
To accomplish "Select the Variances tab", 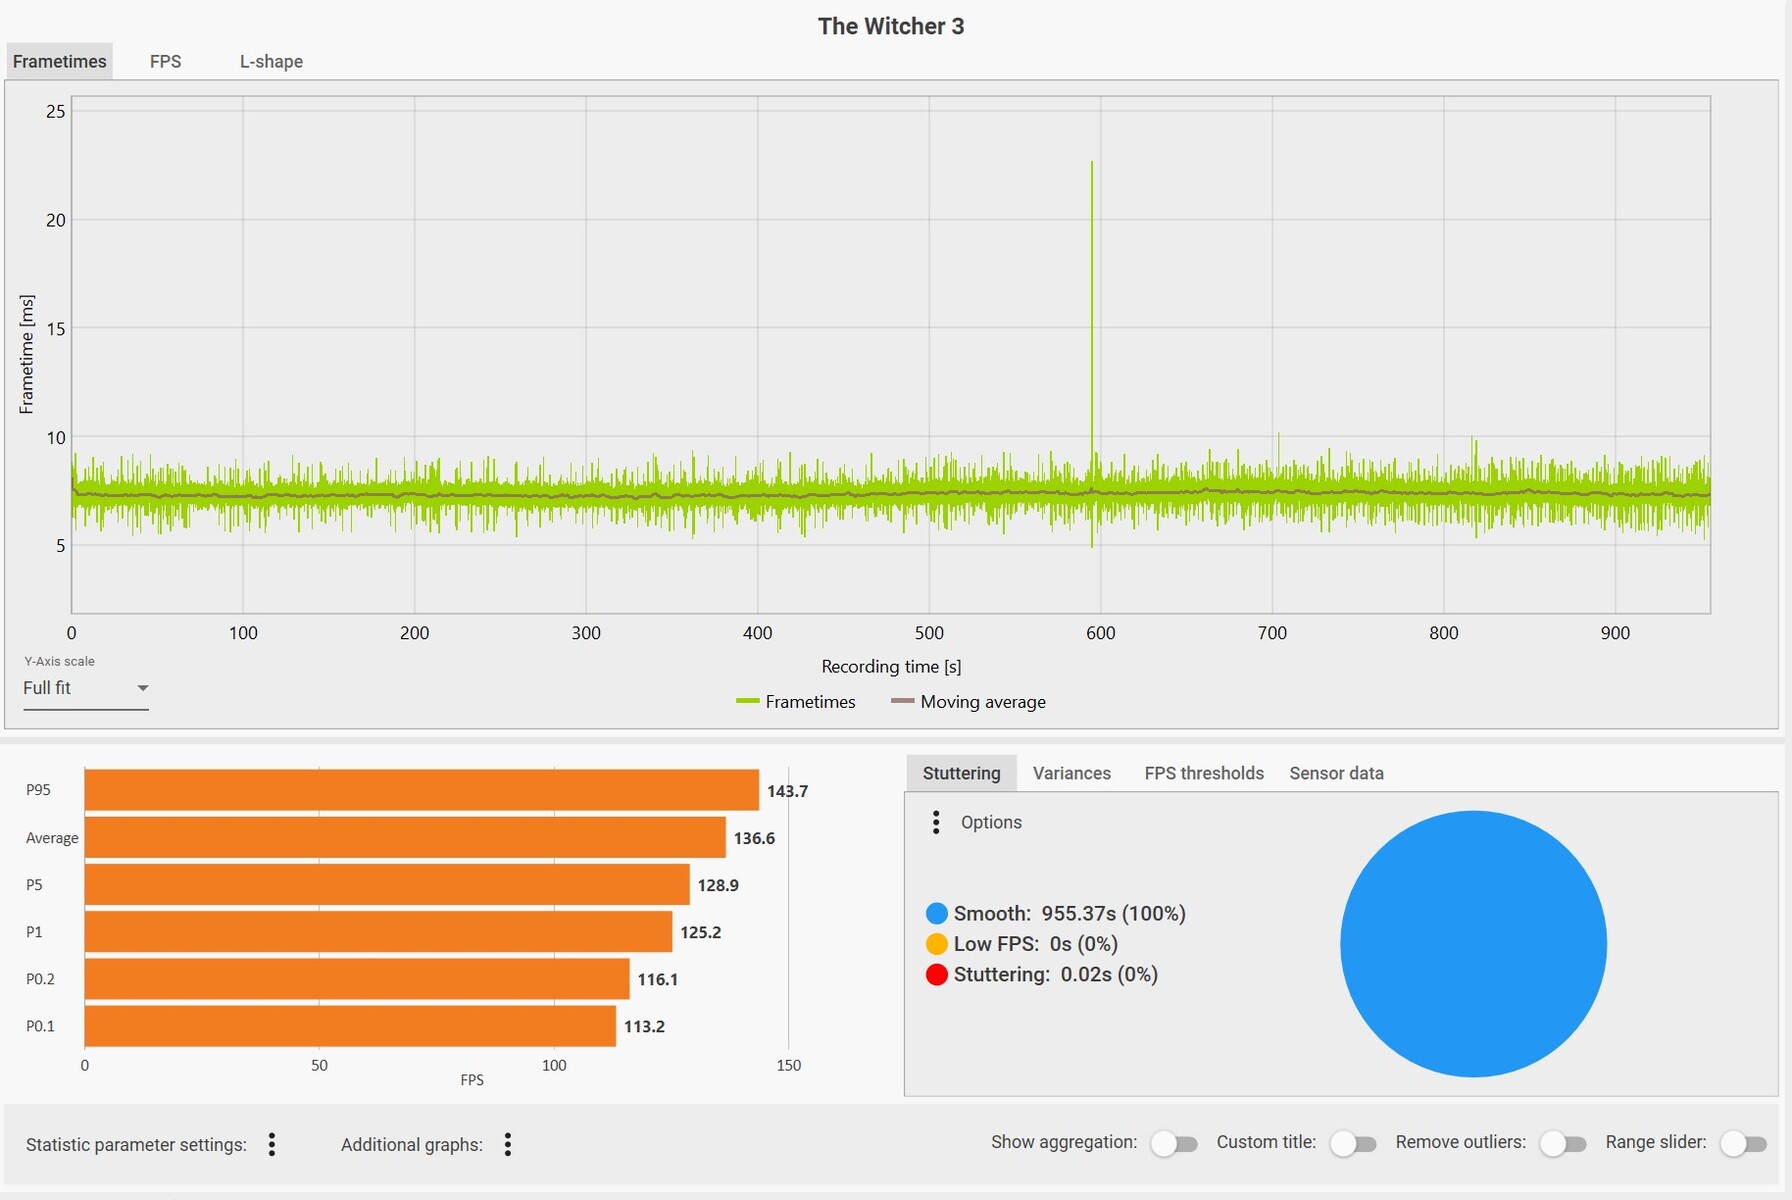I will click(x=1071, y=773).
